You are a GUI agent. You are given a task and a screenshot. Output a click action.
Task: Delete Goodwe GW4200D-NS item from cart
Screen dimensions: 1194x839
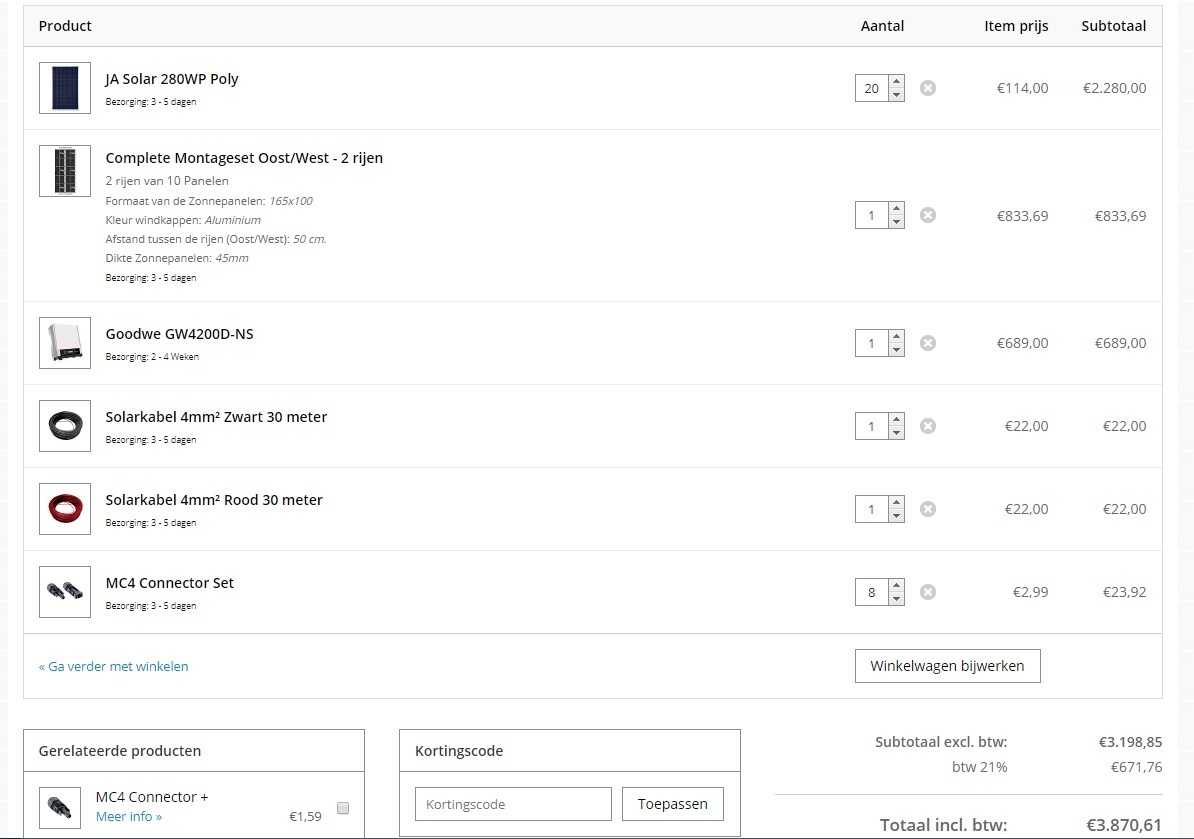point(928,343)
